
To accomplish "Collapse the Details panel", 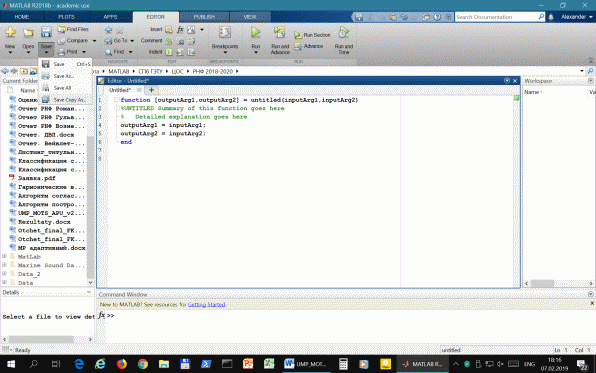I will tap(89, 292).
